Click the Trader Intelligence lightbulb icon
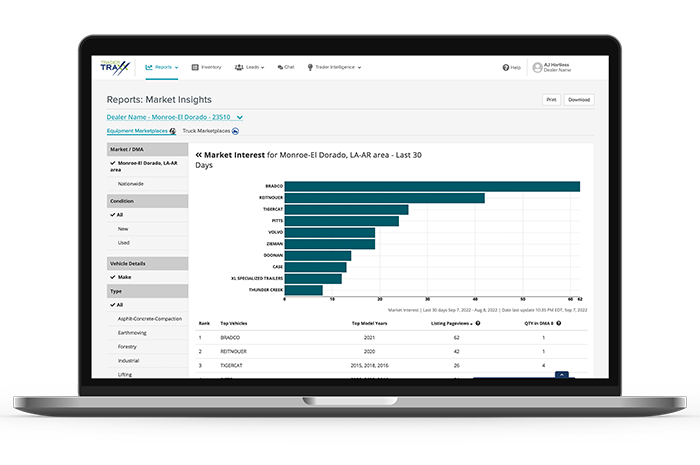The image size is (700, 465). (310, 67)
